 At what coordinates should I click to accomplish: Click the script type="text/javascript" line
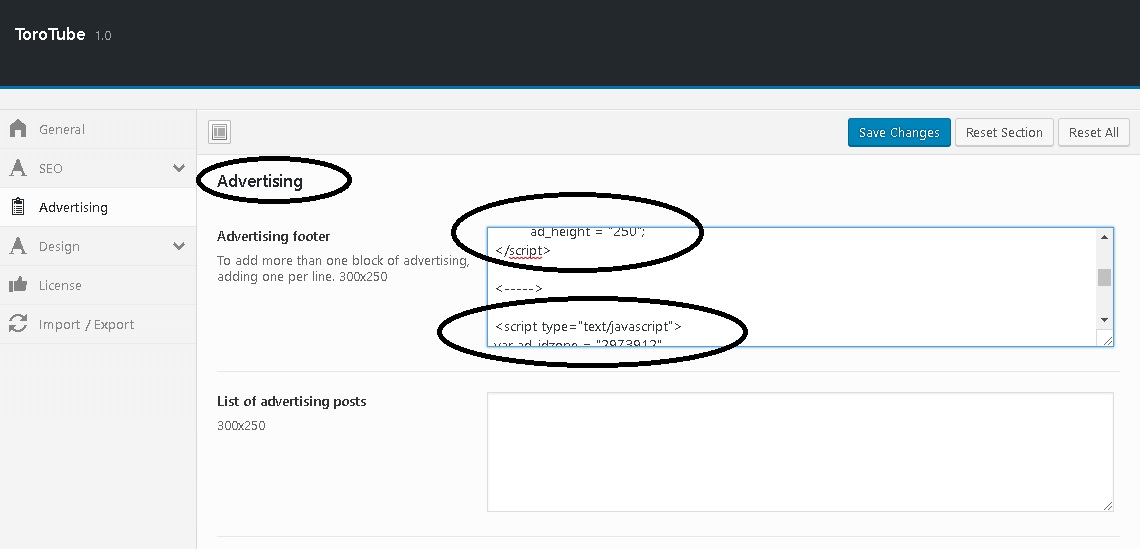pyautogui.click(x=588, y=326)
